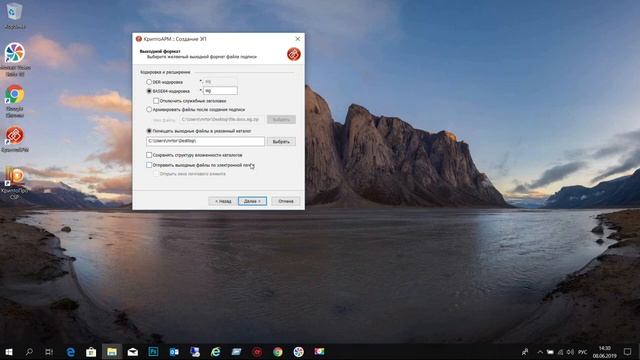This screenshot has width=640, height=360.
Task: Open File Explorer from the taskbar
Action: coord(112,352)
